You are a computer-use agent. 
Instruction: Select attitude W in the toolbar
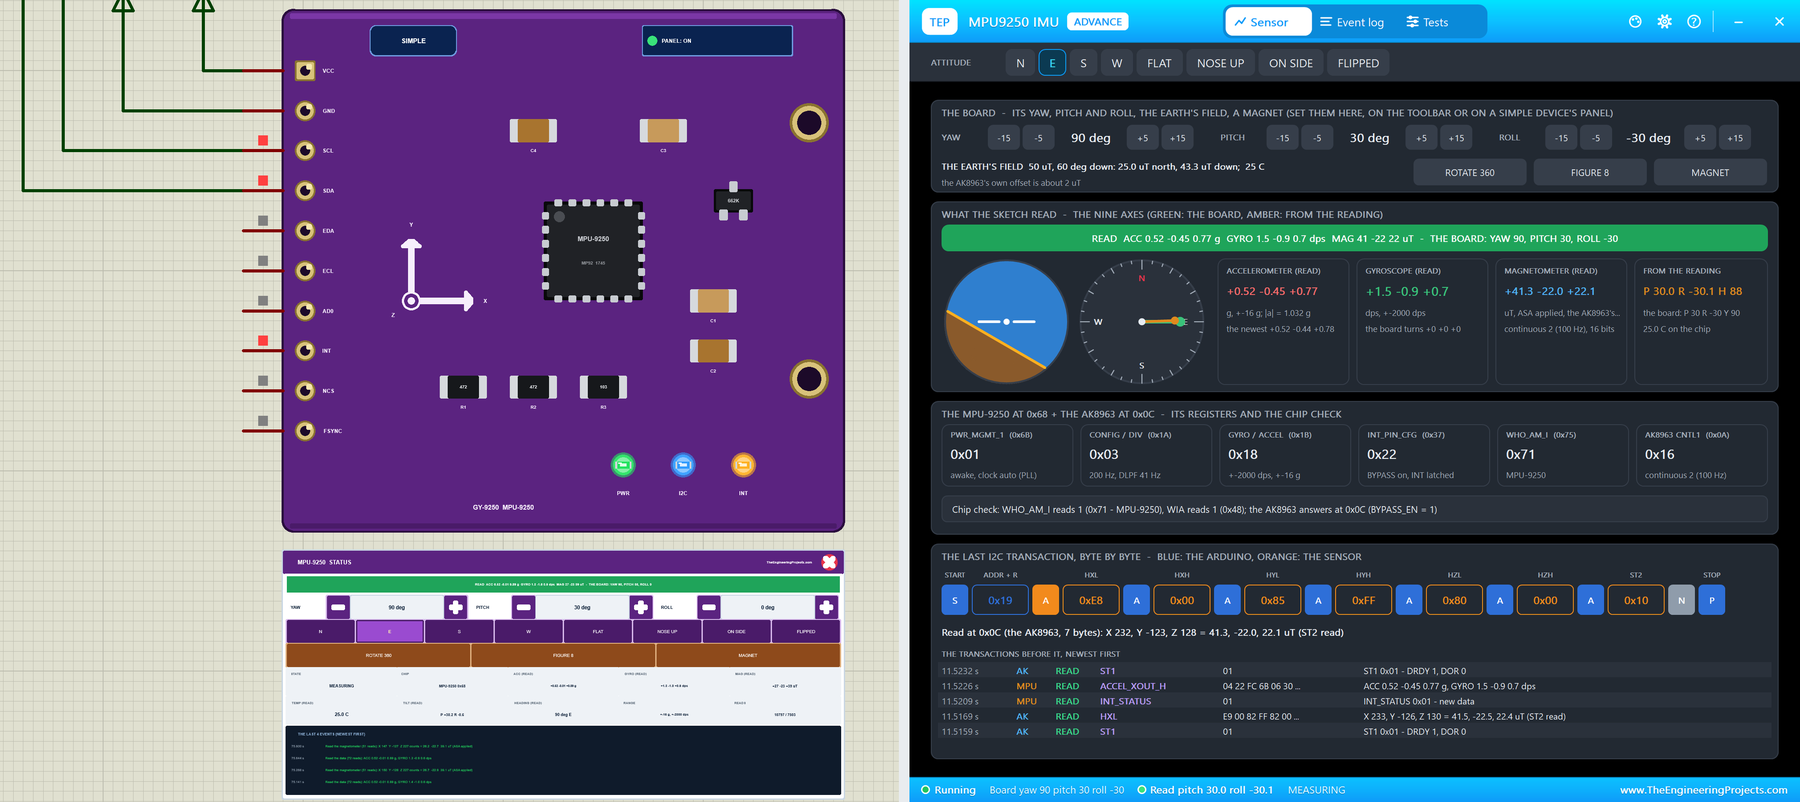point(1117,63)
